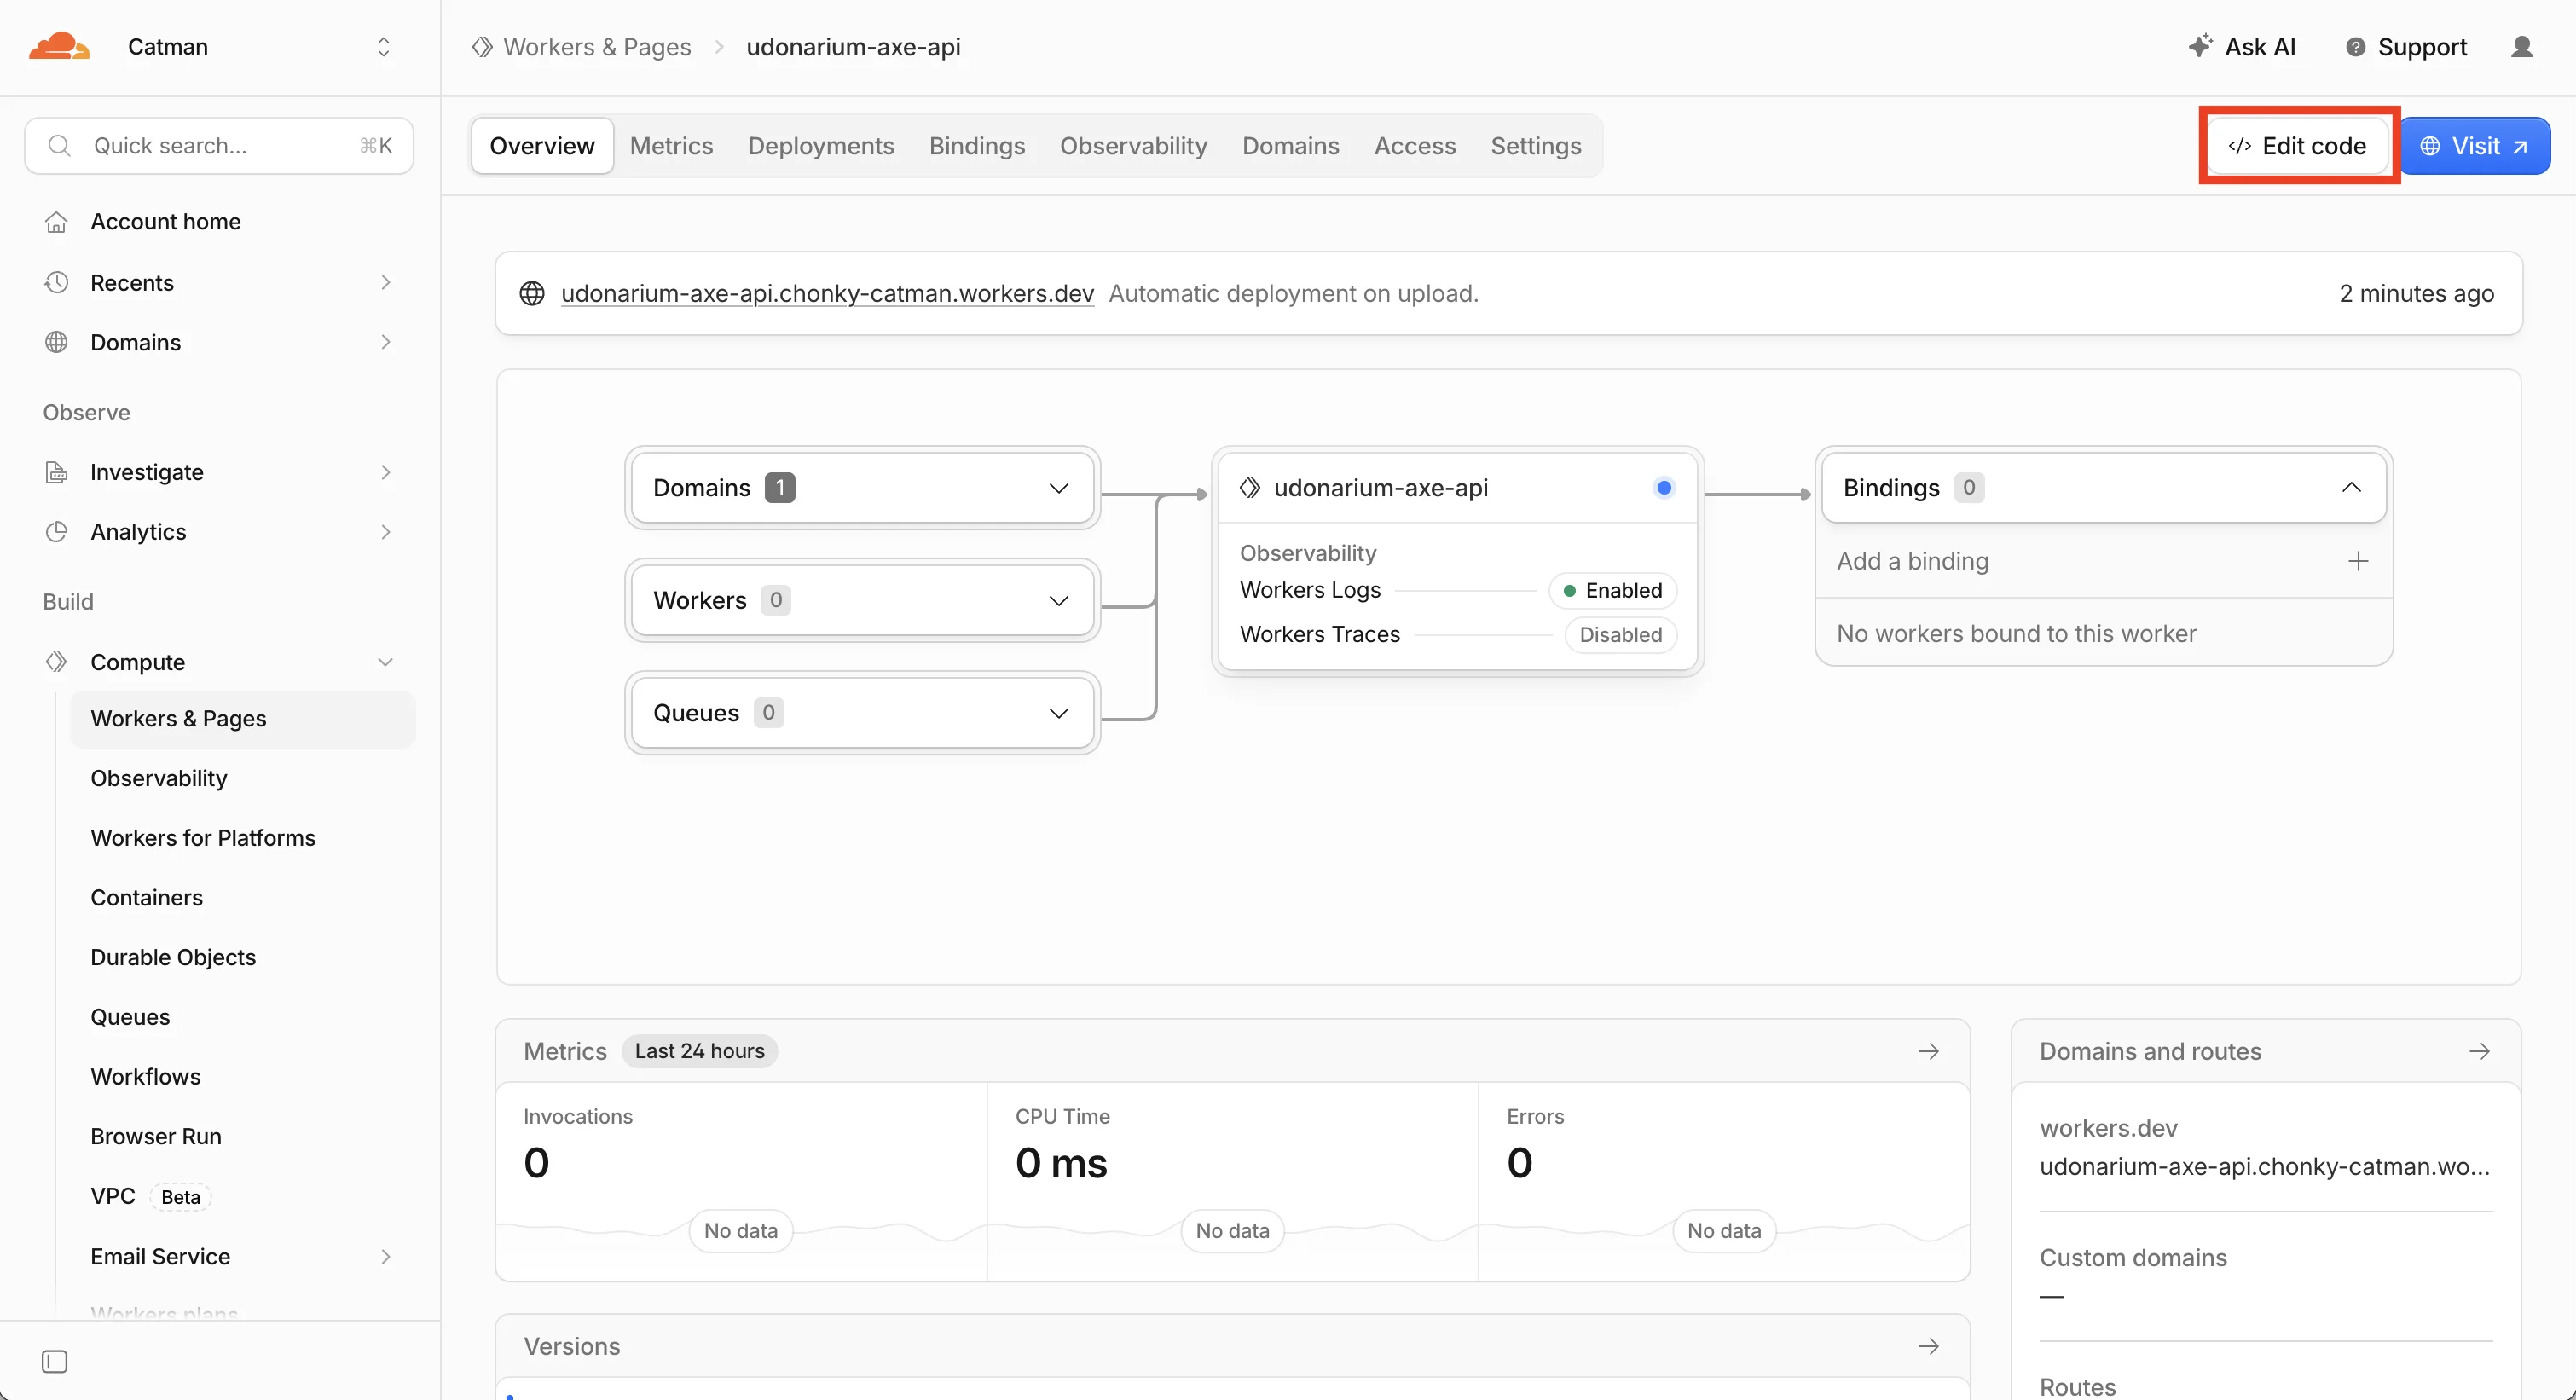Viewport: 2576px width, 1400px height.
Task: Open Workers for Platforms
Action: pyautogui.click(x=203, y=838)
